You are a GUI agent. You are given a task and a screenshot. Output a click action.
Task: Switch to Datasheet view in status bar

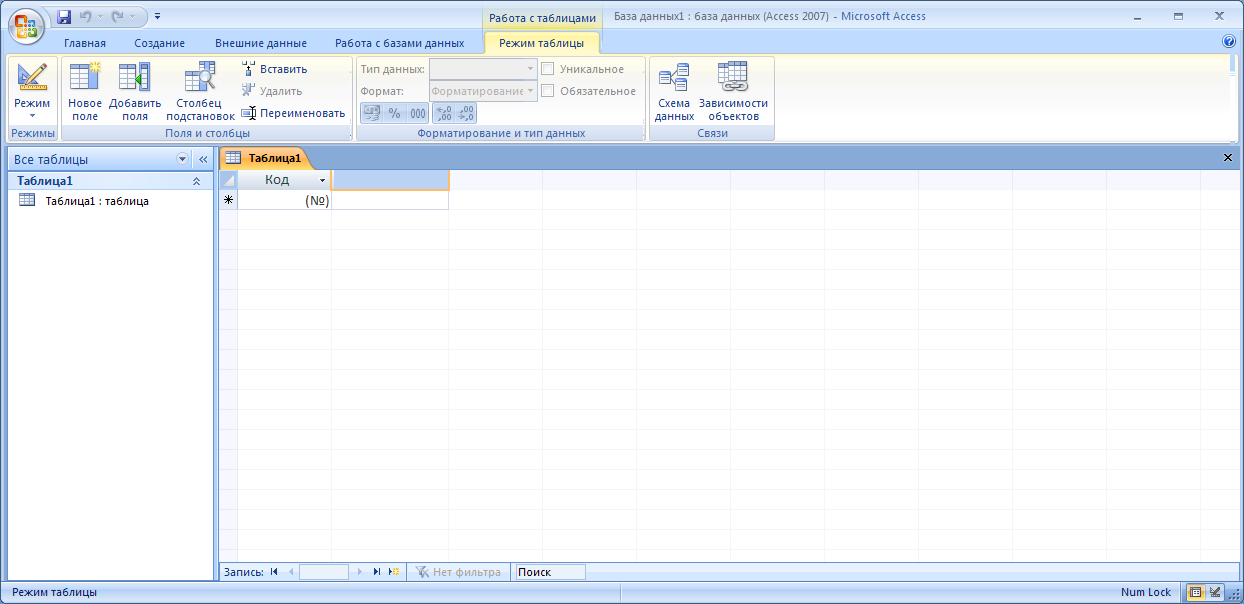coord(1195,592)
